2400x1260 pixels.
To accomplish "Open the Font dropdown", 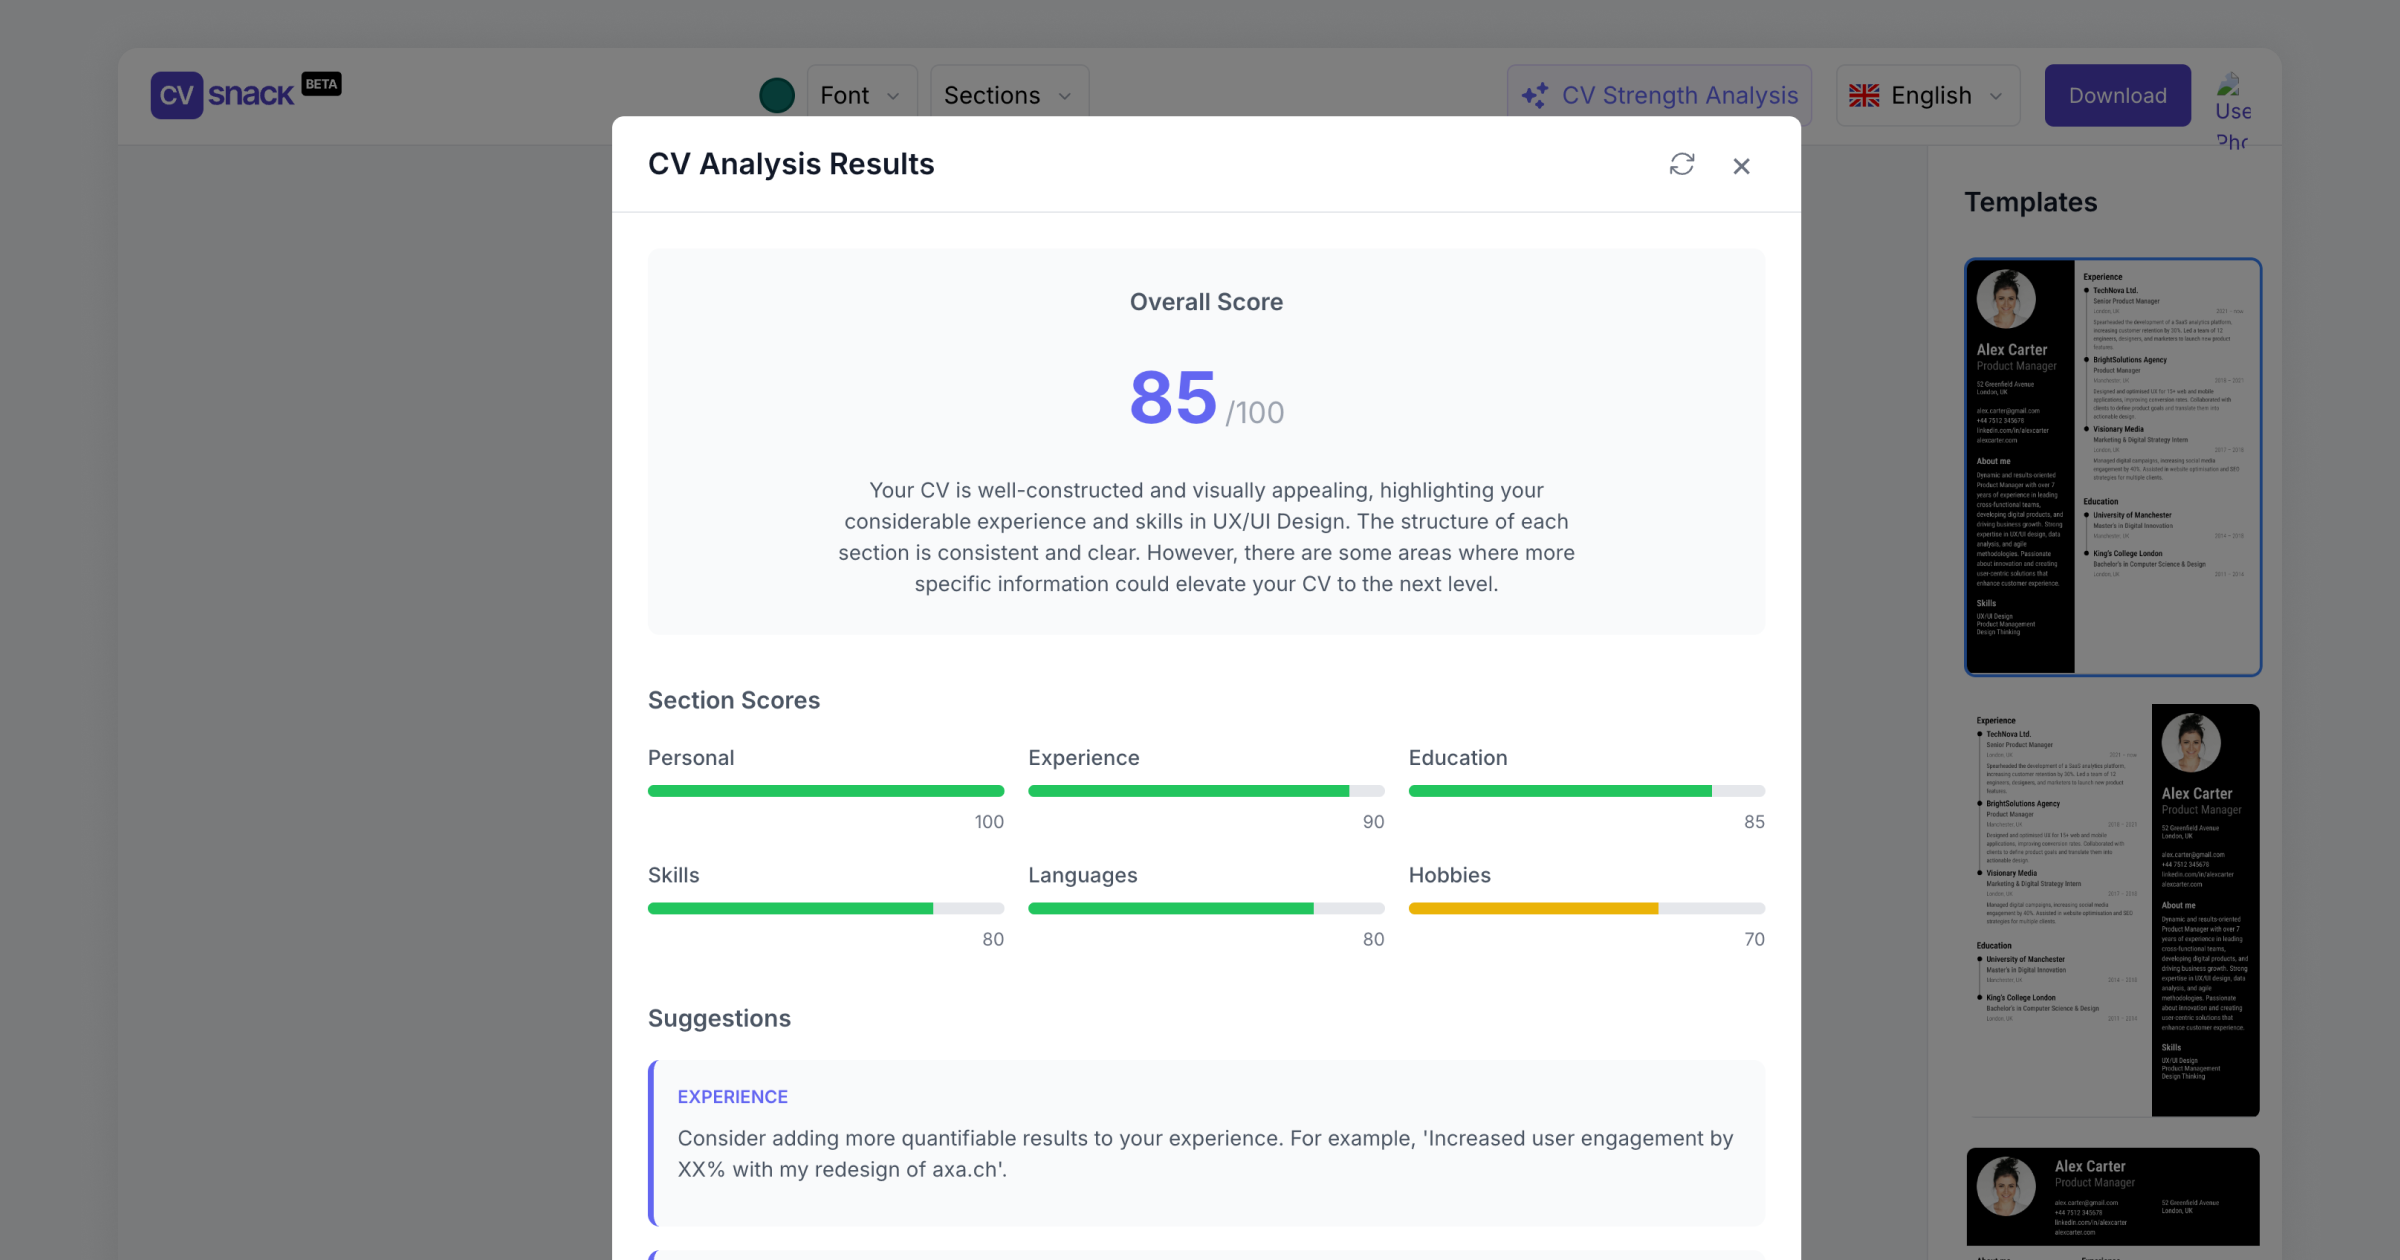I will (x=861, y=95).
